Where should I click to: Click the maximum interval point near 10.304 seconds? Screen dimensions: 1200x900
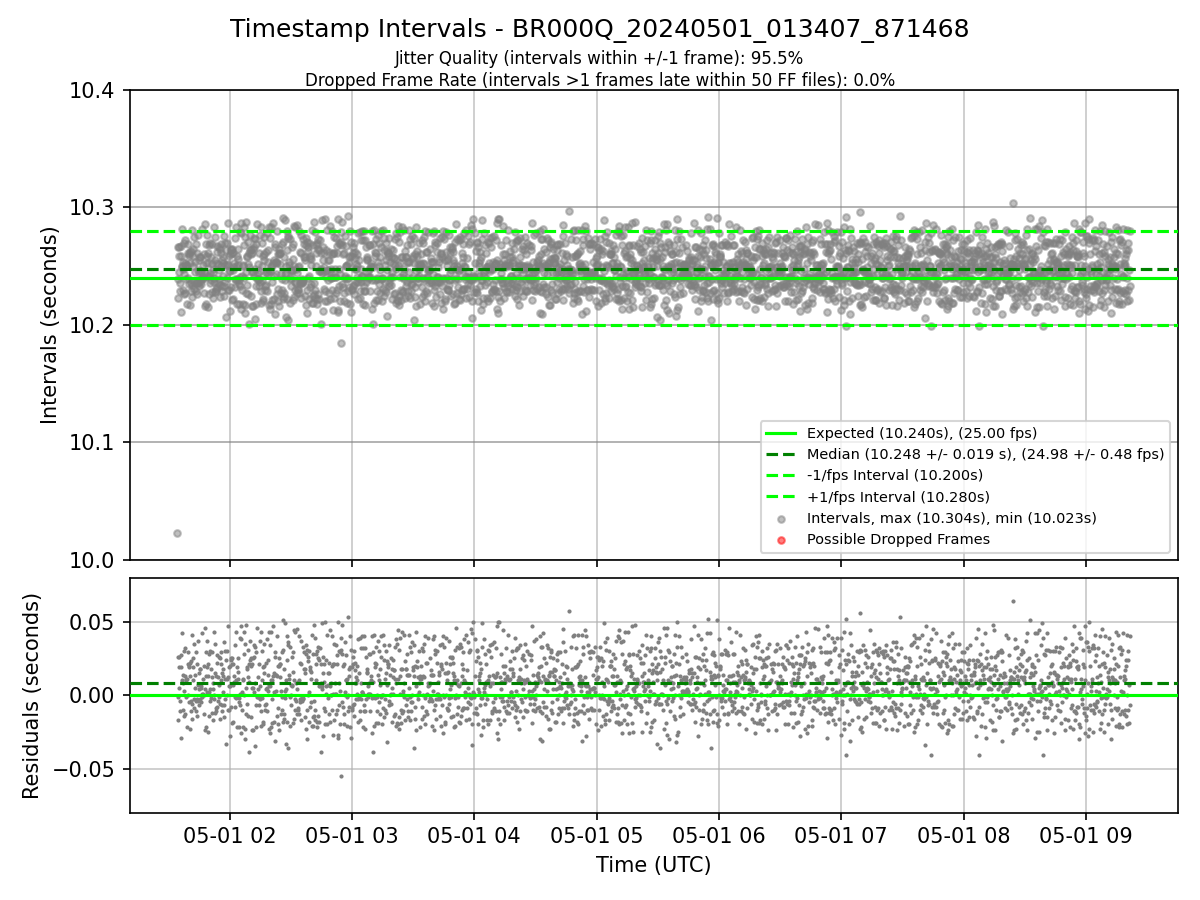tap(1013, 203)
